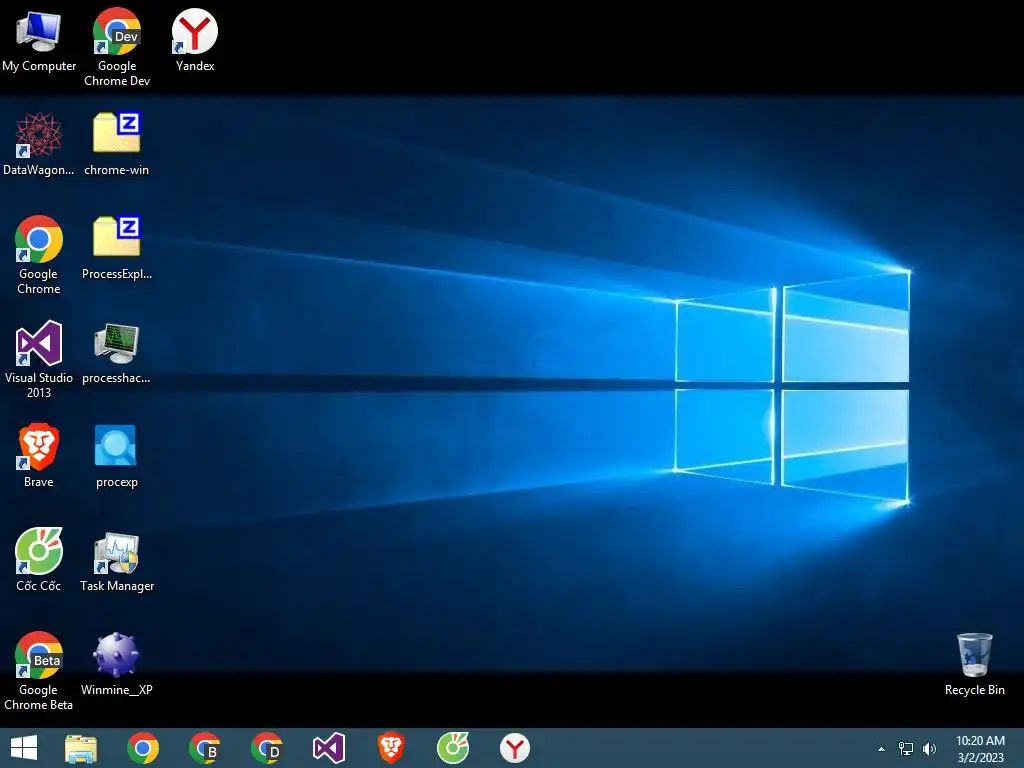The width and height of the screenshot is (1024, 768).
Task: Open the network status tray icon
Action: coord(906,749)
